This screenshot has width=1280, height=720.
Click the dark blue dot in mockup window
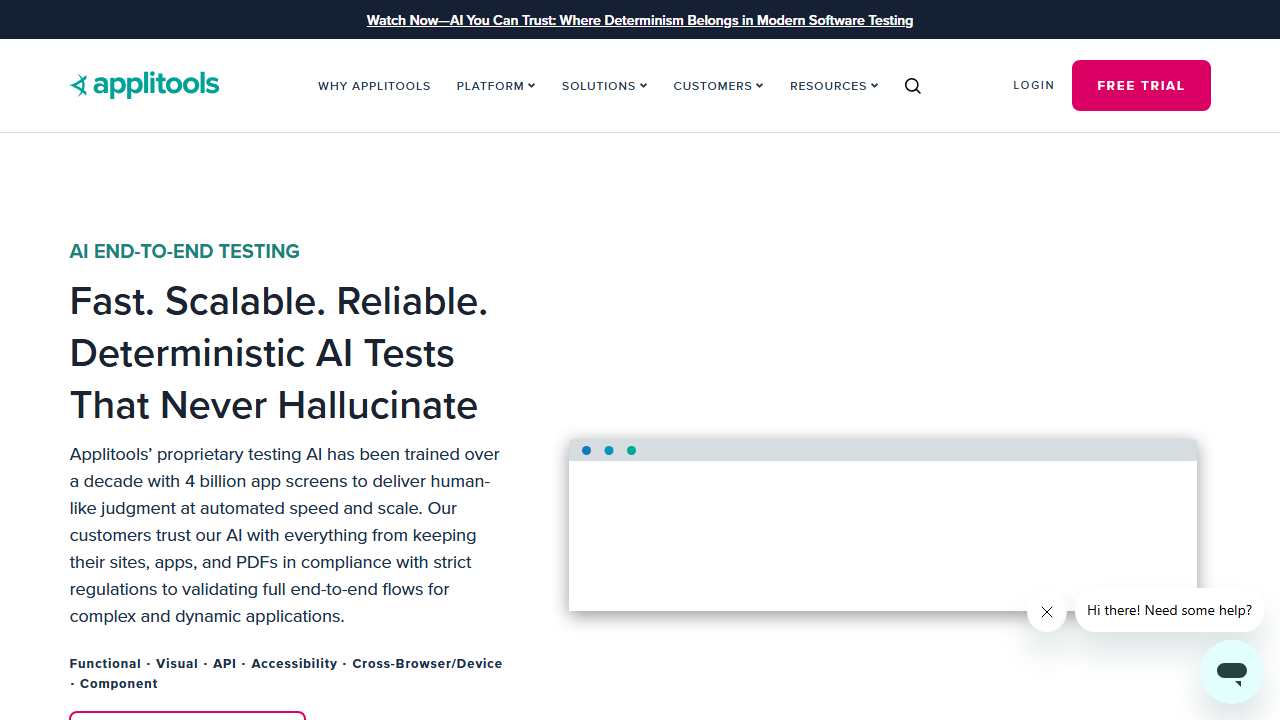[586, 451]
